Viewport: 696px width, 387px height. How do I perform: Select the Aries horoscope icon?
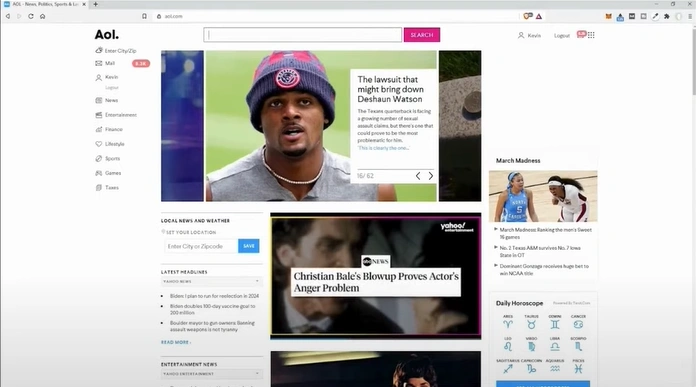pyautogui.click(x=508, y=324)
